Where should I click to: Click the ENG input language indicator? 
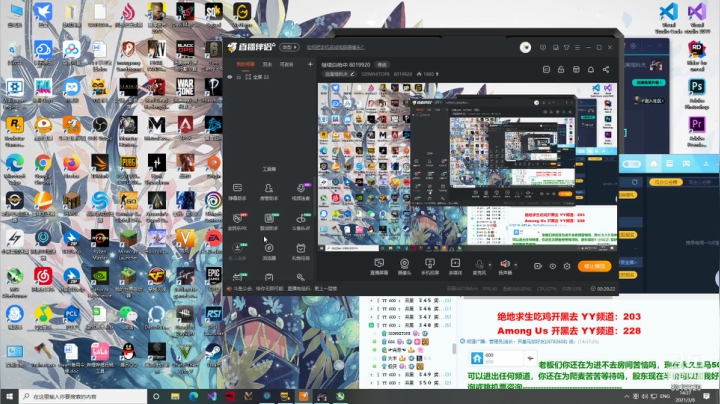(x=664, y=396)
